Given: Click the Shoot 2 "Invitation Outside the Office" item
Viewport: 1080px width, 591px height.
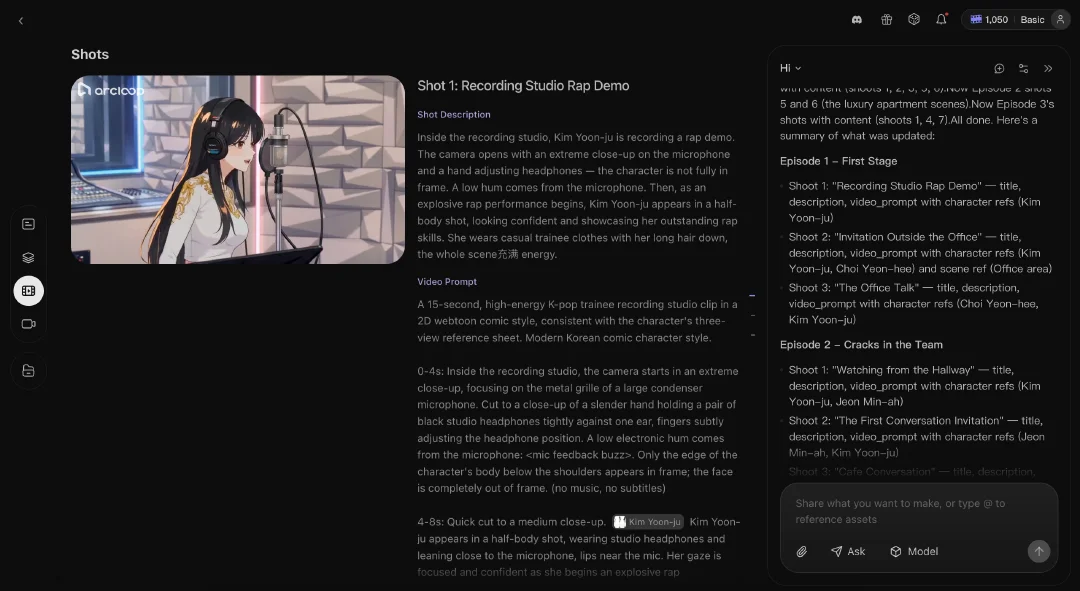Looking at the screenshot, I should (x=920, y=253).
